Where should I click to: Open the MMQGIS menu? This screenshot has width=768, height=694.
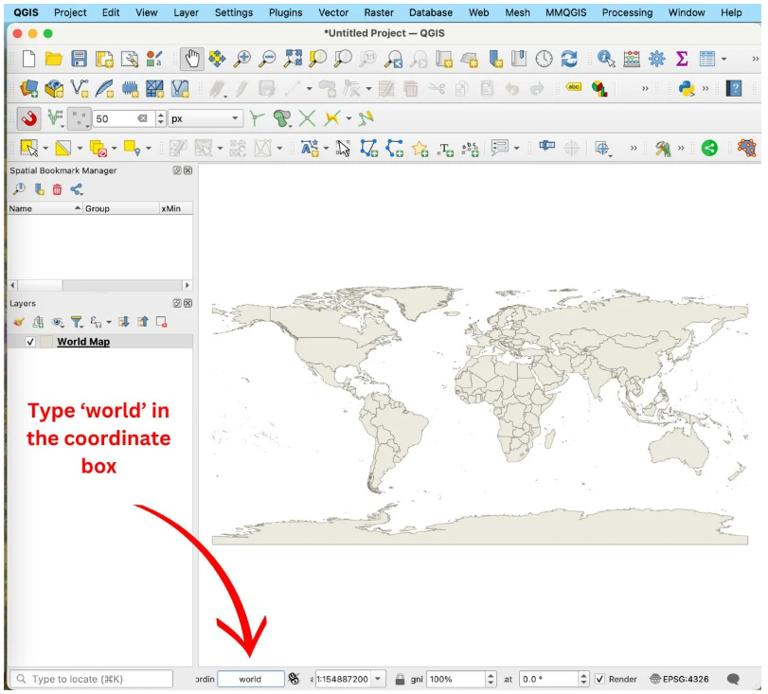[x=566, y=12]
